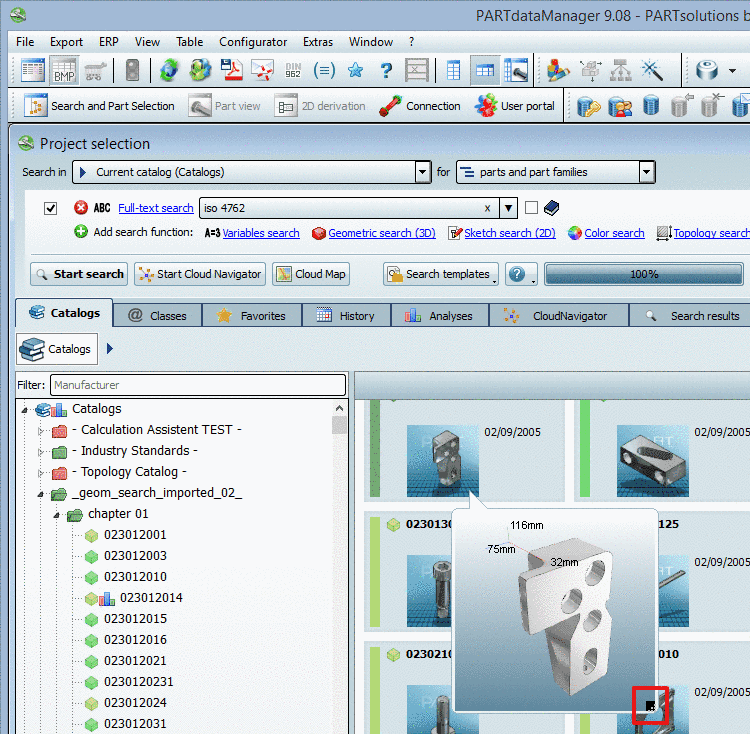Click the traffic light toolbar icon

coord(132,71)
